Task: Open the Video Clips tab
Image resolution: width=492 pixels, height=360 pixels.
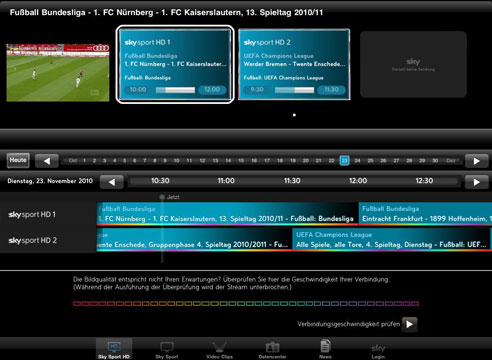Action: click(219, 349)
